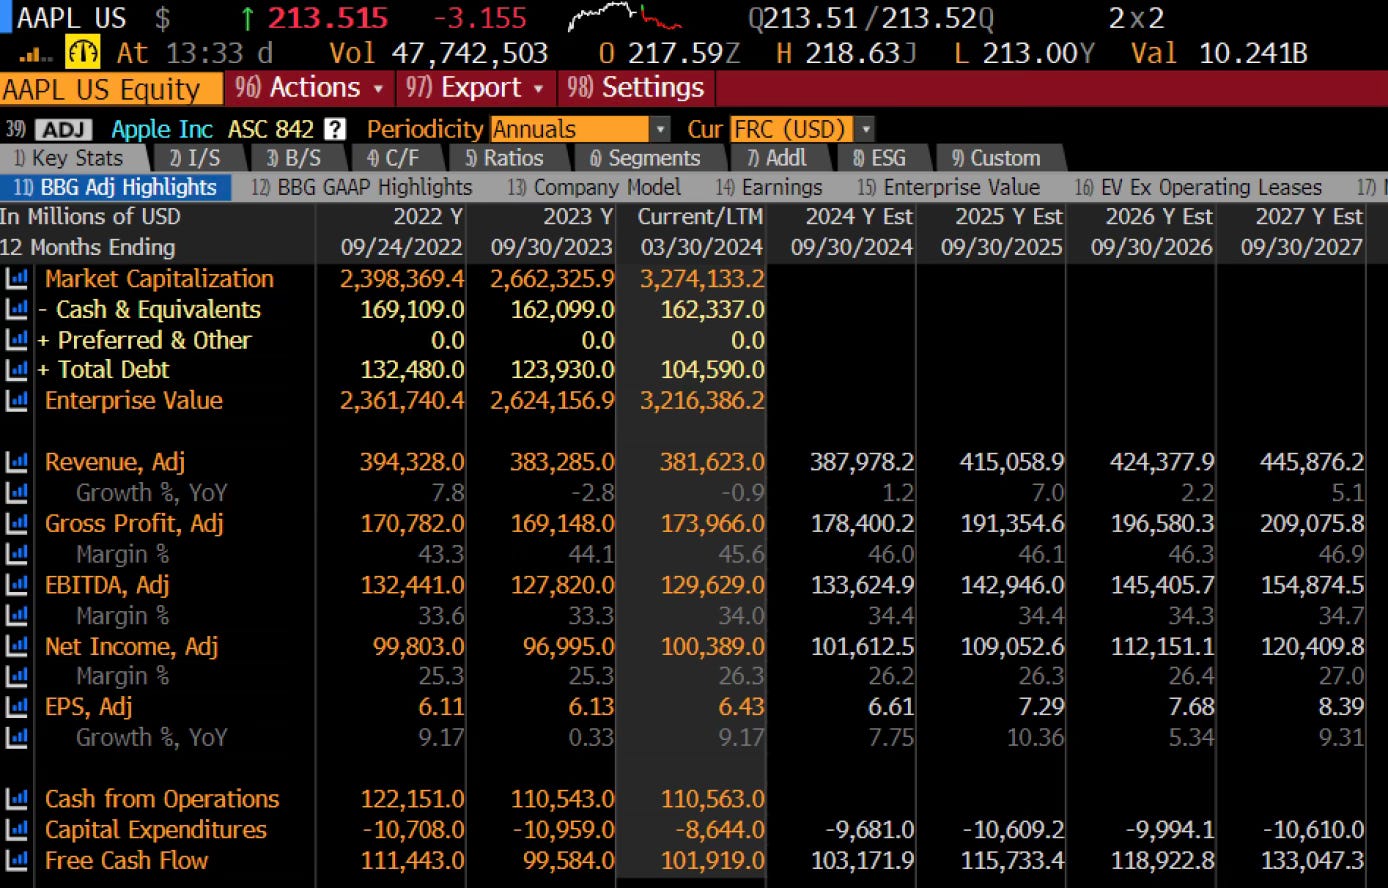Open chart icon for Enterprise Value row
The image size is (1388, 888).
pyautogui.click(x=16, y=401)
